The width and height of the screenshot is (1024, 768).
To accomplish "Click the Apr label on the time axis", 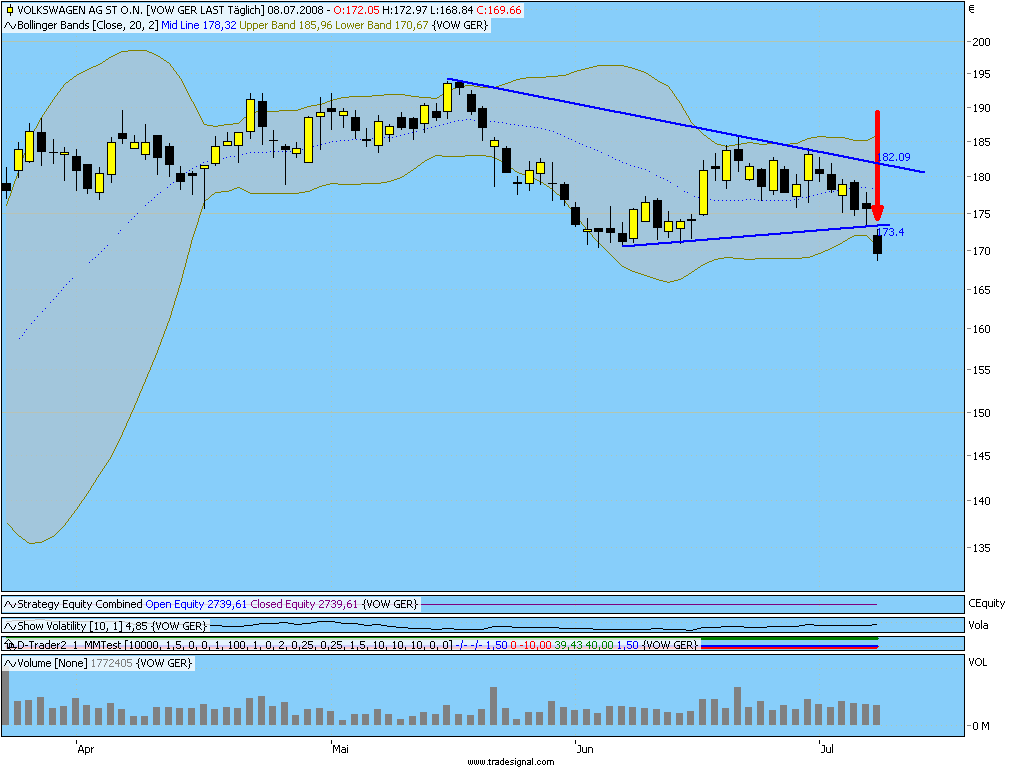I will [86, 749].
